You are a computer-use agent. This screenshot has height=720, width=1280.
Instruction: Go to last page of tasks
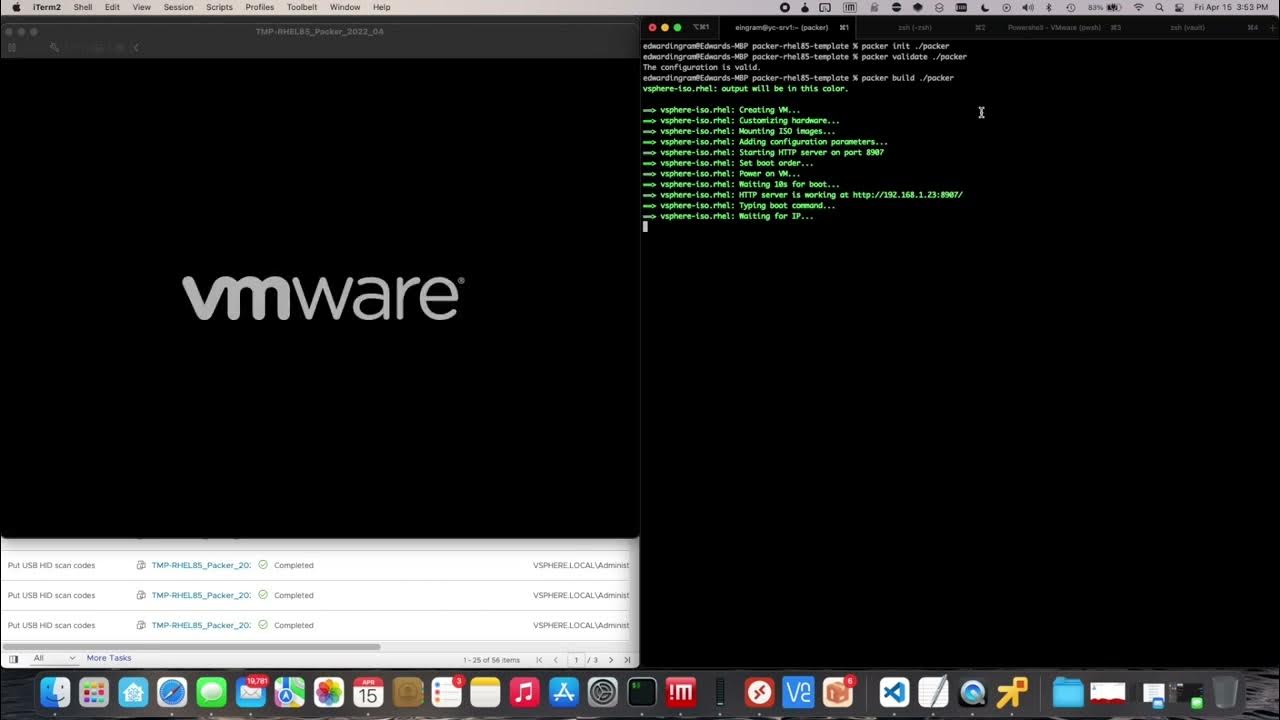(x=627, y=660)
